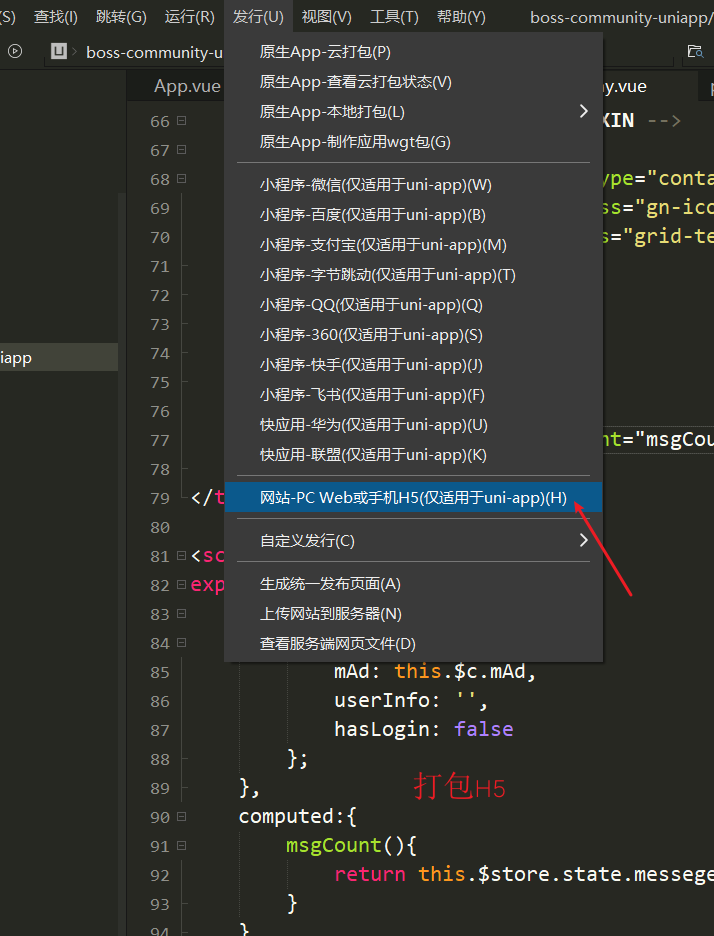The image size is (714, 936).
Task: Choose 快应用-华为 publish option
Action: click(x=413, y=425)
